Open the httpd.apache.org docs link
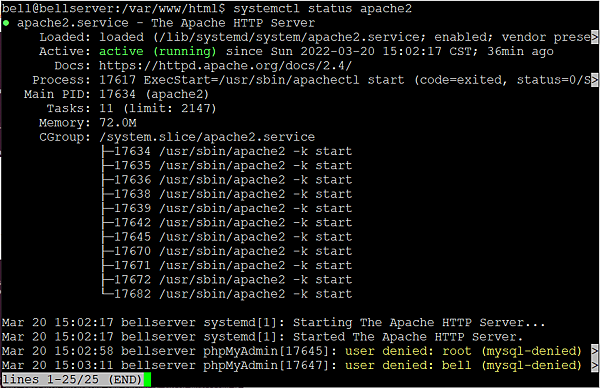The height and width of the screenshot is (388, 600). [225, 66]
